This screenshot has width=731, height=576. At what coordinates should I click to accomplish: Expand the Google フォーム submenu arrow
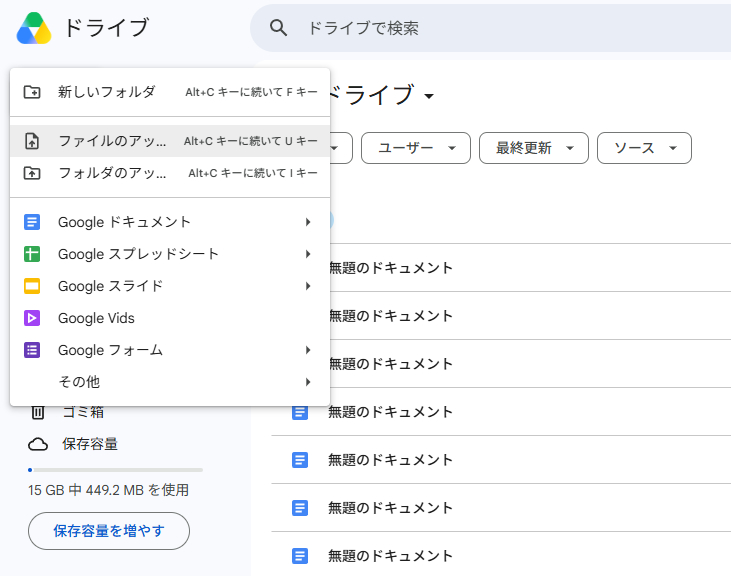(308, 350)
